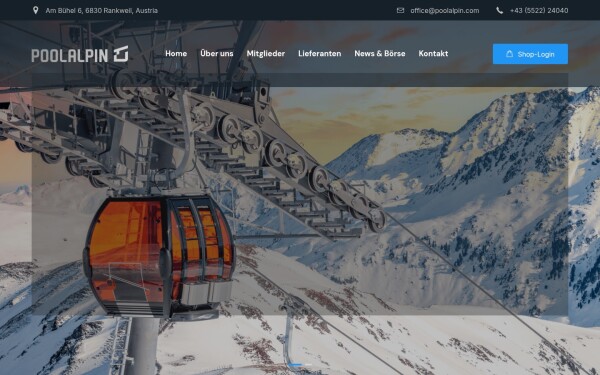Screen dimensions: 600x375
Task: Open the Mitglieder navigation item
Action: click(266, 54)
